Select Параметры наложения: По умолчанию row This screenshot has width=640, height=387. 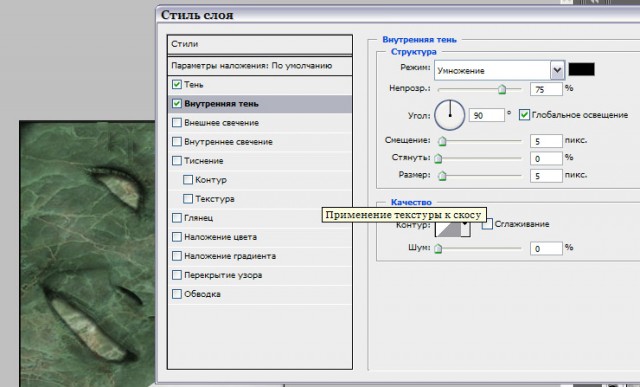coord(260,66)
